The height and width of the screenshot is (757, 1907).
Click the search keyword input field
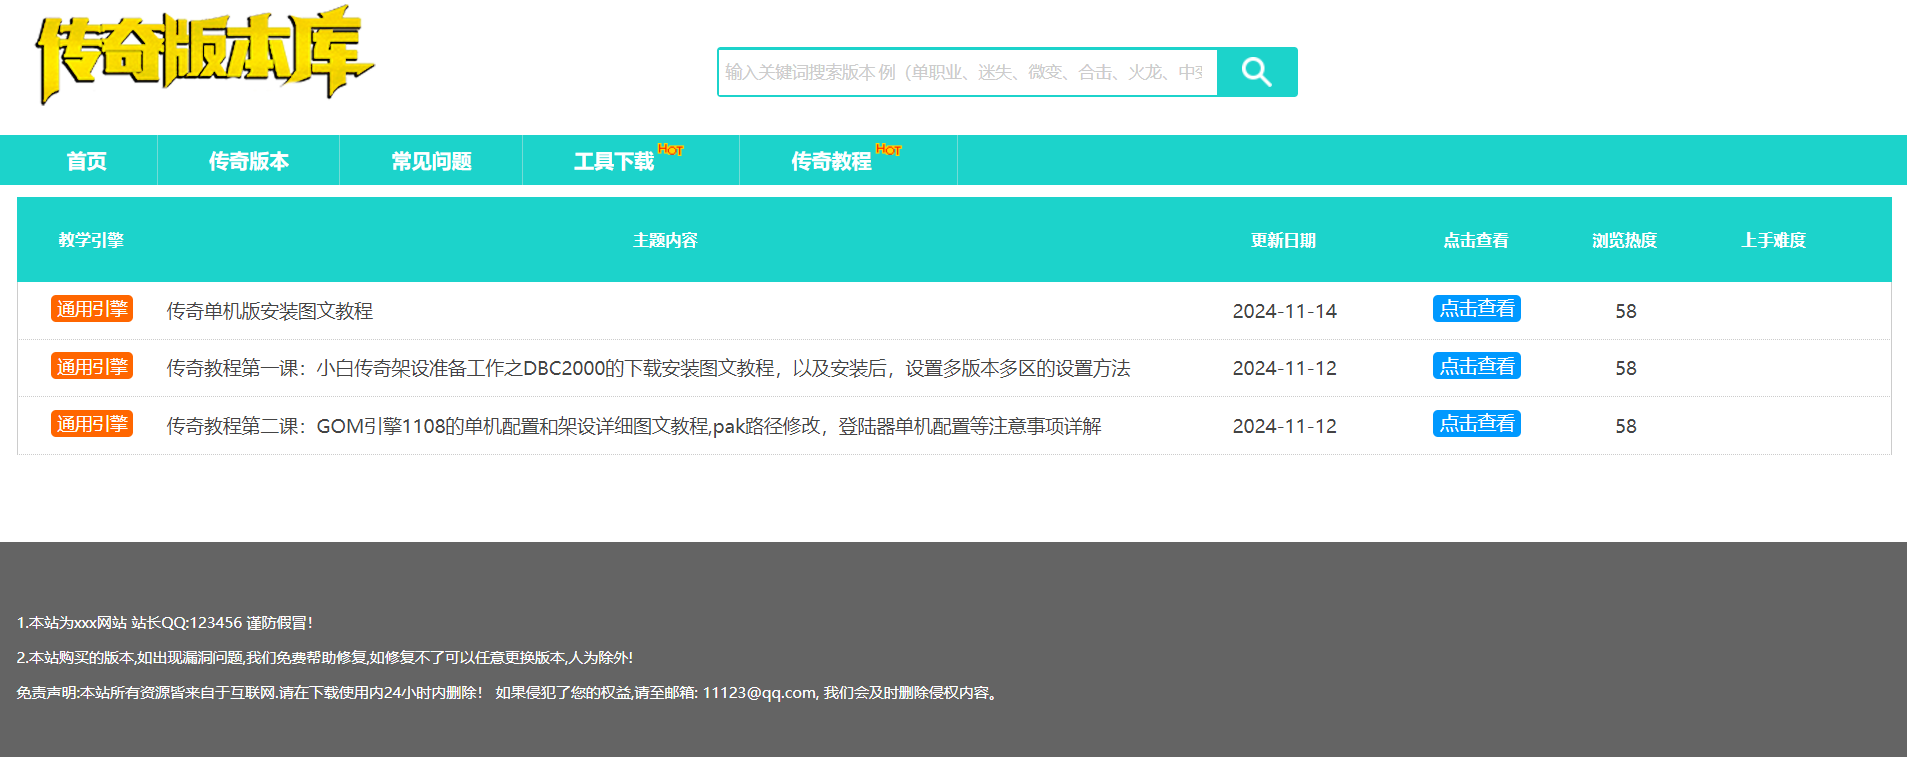point(966,72)
